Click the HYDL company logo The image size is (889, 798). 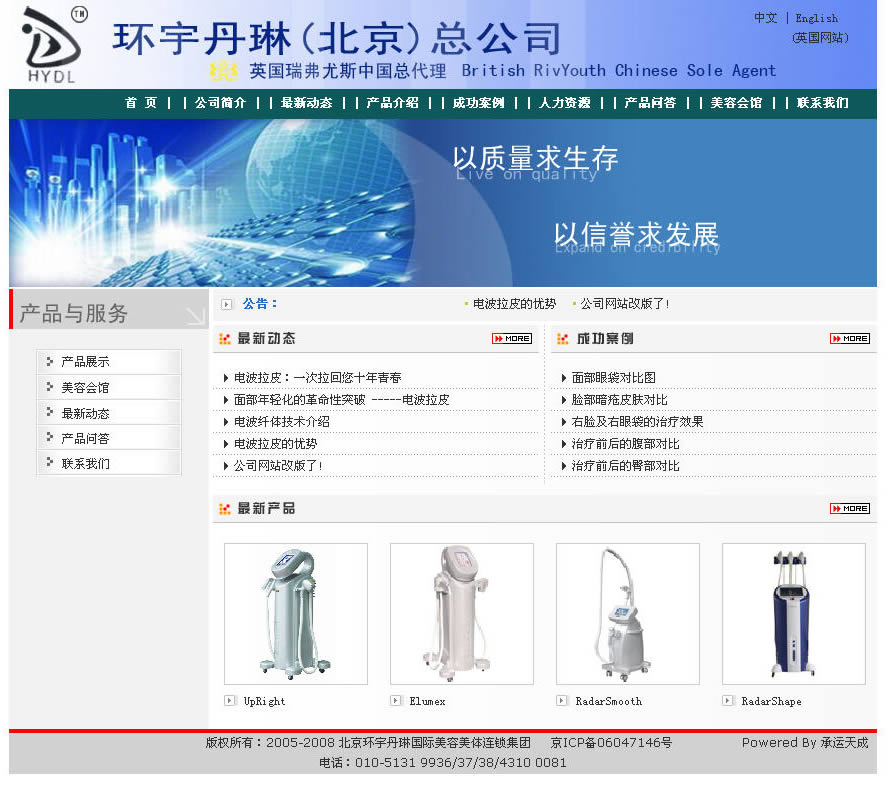point(51,46)
